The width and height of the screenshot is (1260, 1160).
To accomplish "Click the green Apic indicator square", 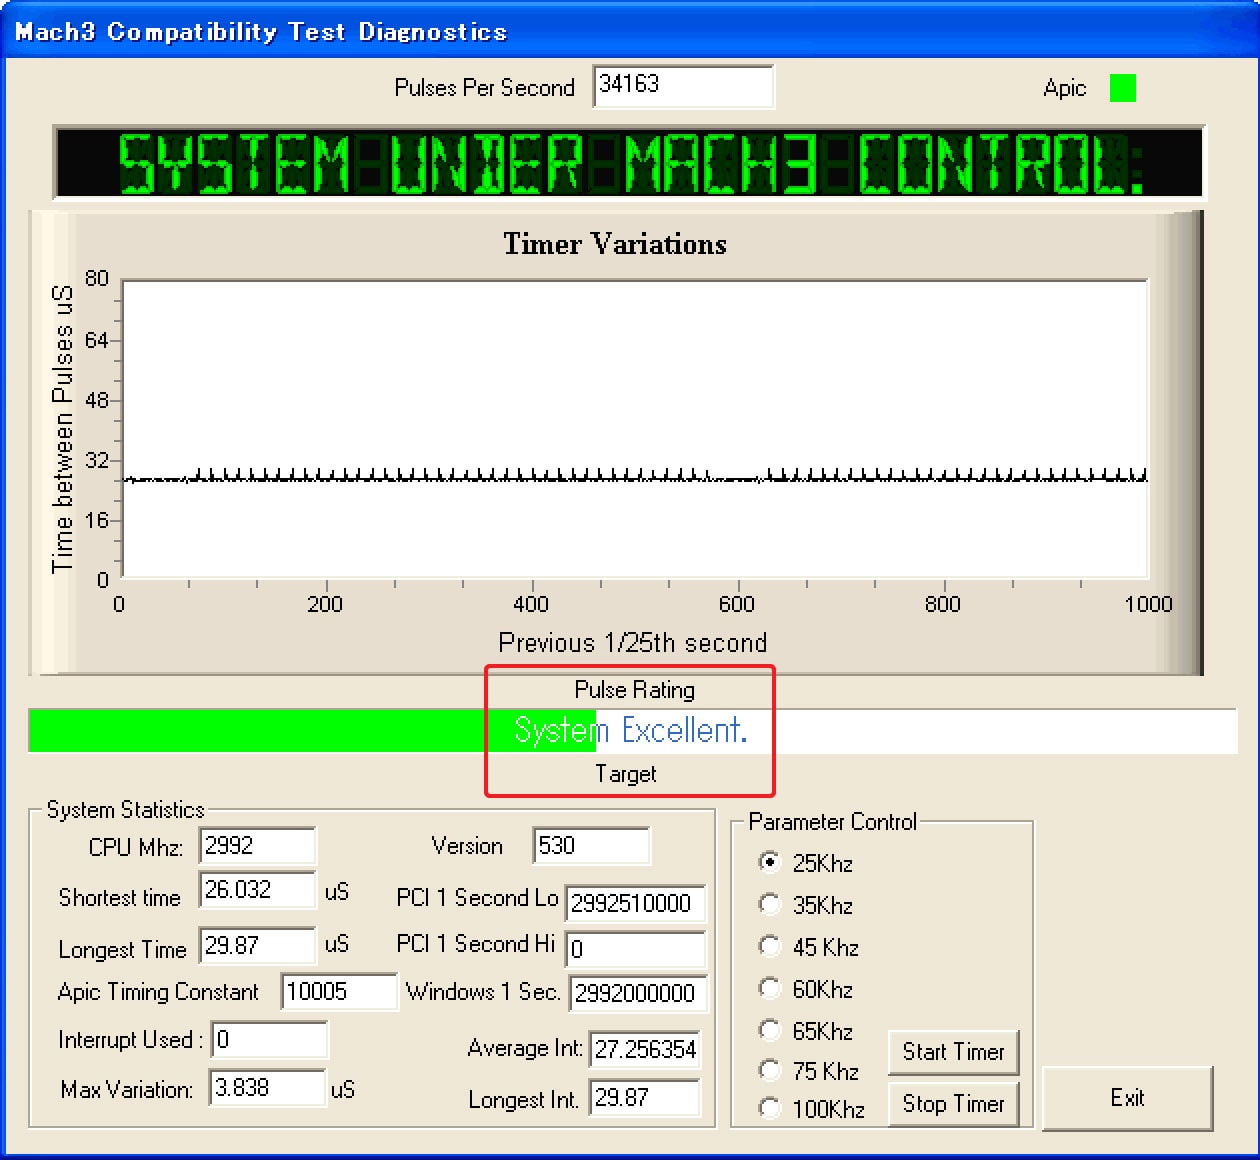I will [1122, 88].
